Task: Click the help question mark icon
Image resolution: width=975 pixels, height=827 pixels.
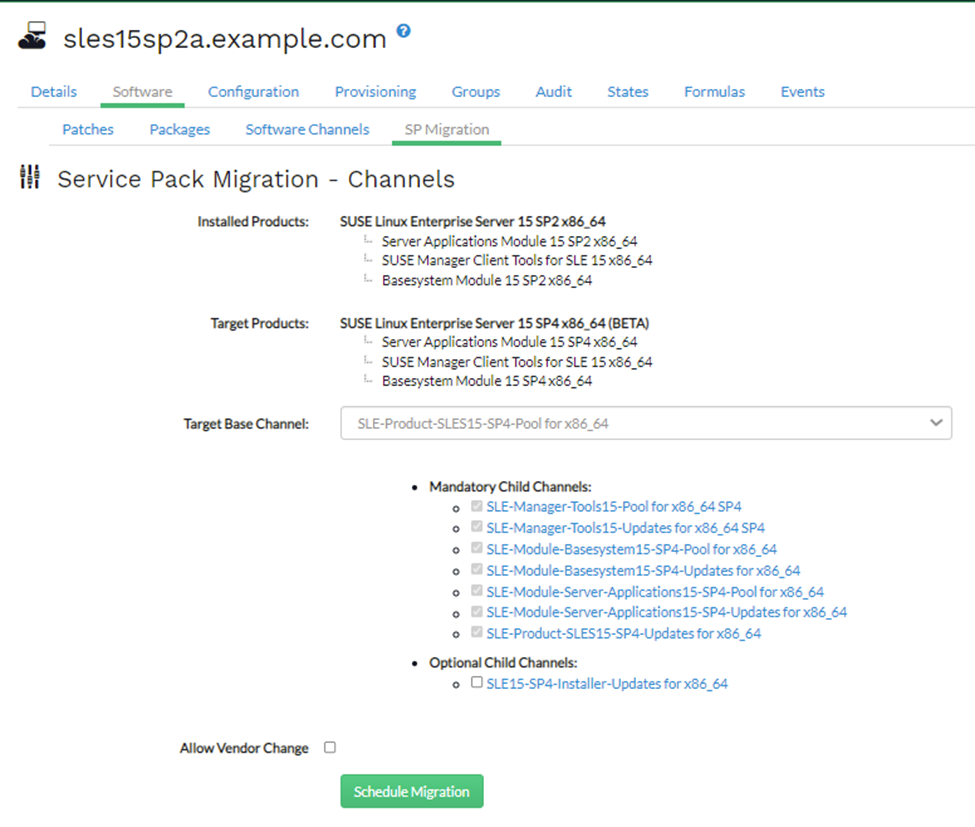Action: tap(403, 31)
